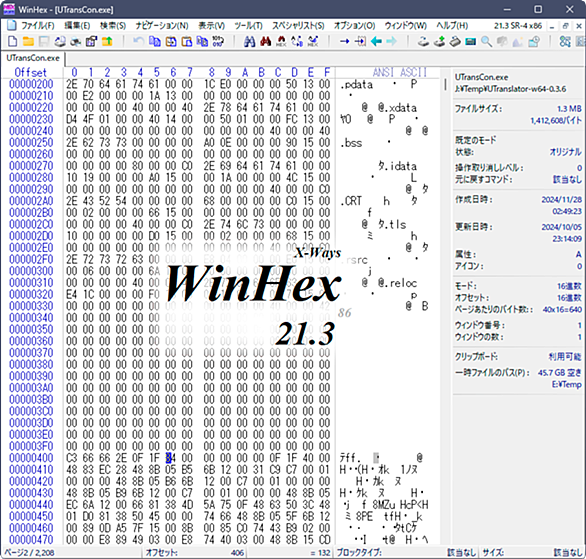Click the = 132 value in status bar
586x559 pixels.
[320, 553]
